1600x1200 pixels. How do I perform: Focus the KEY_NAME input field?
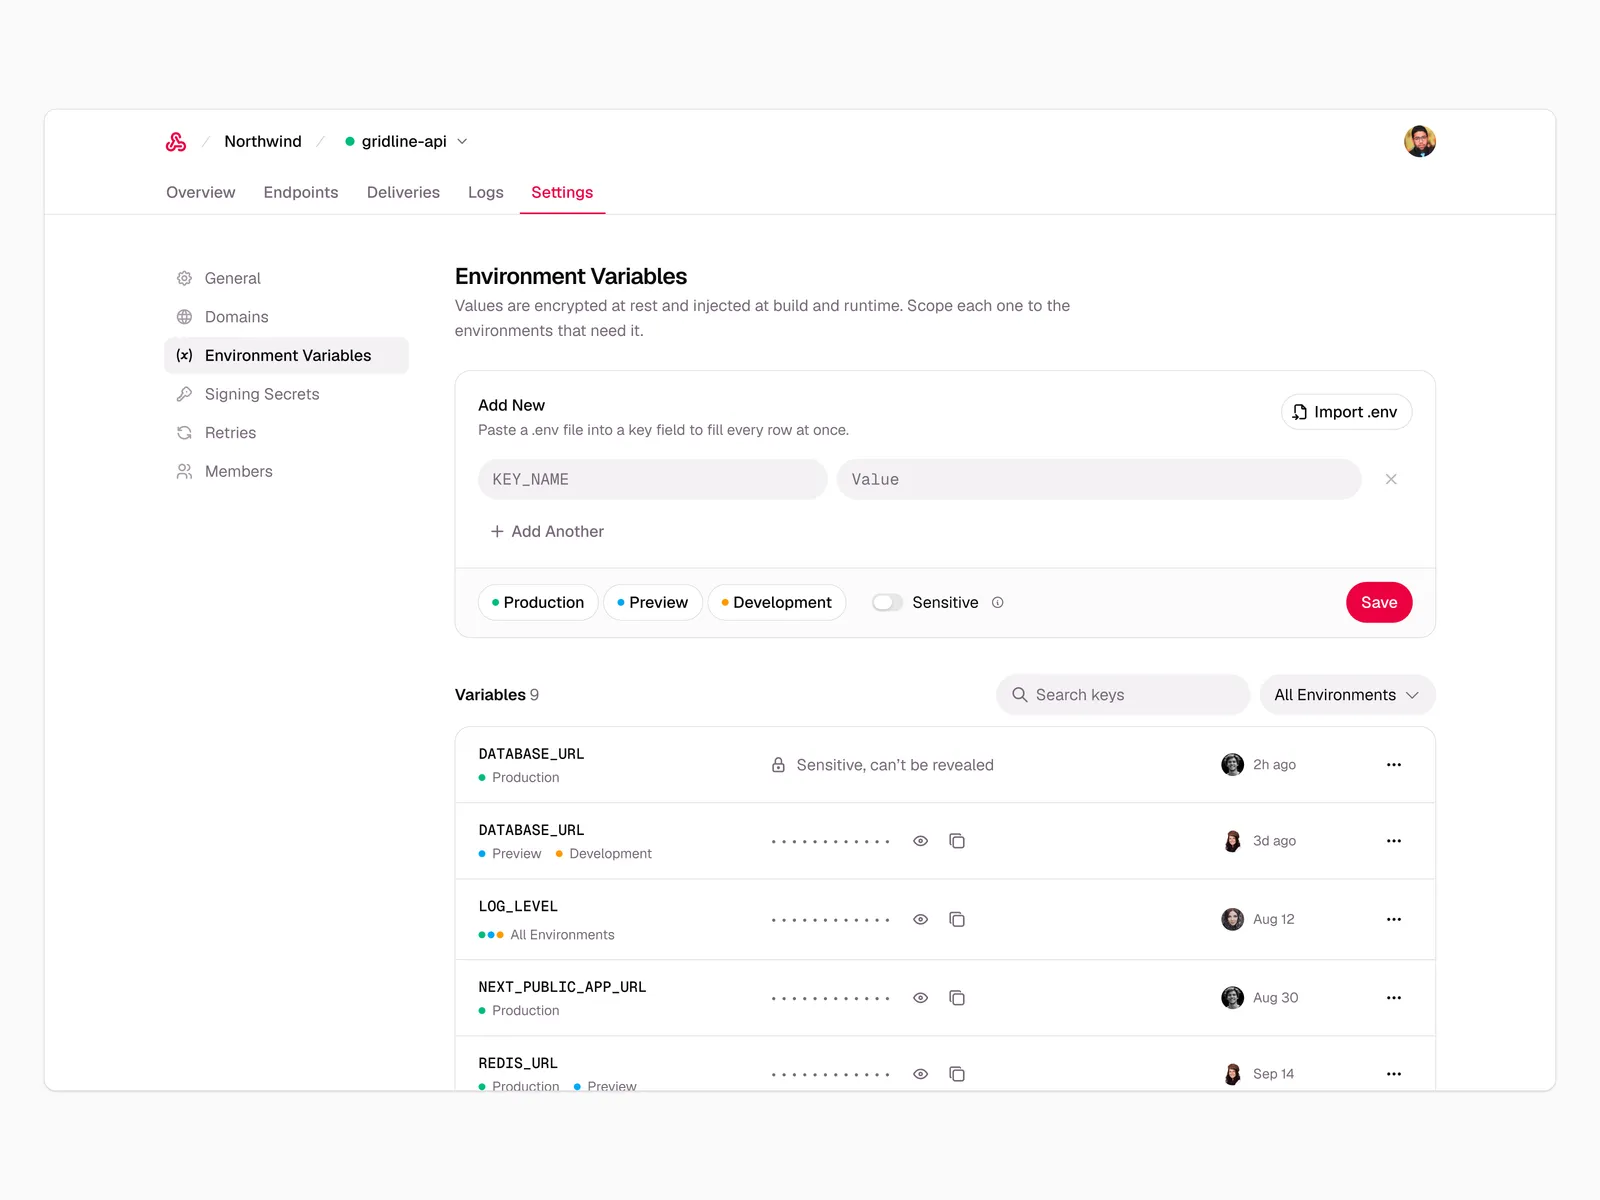(653, 480)
